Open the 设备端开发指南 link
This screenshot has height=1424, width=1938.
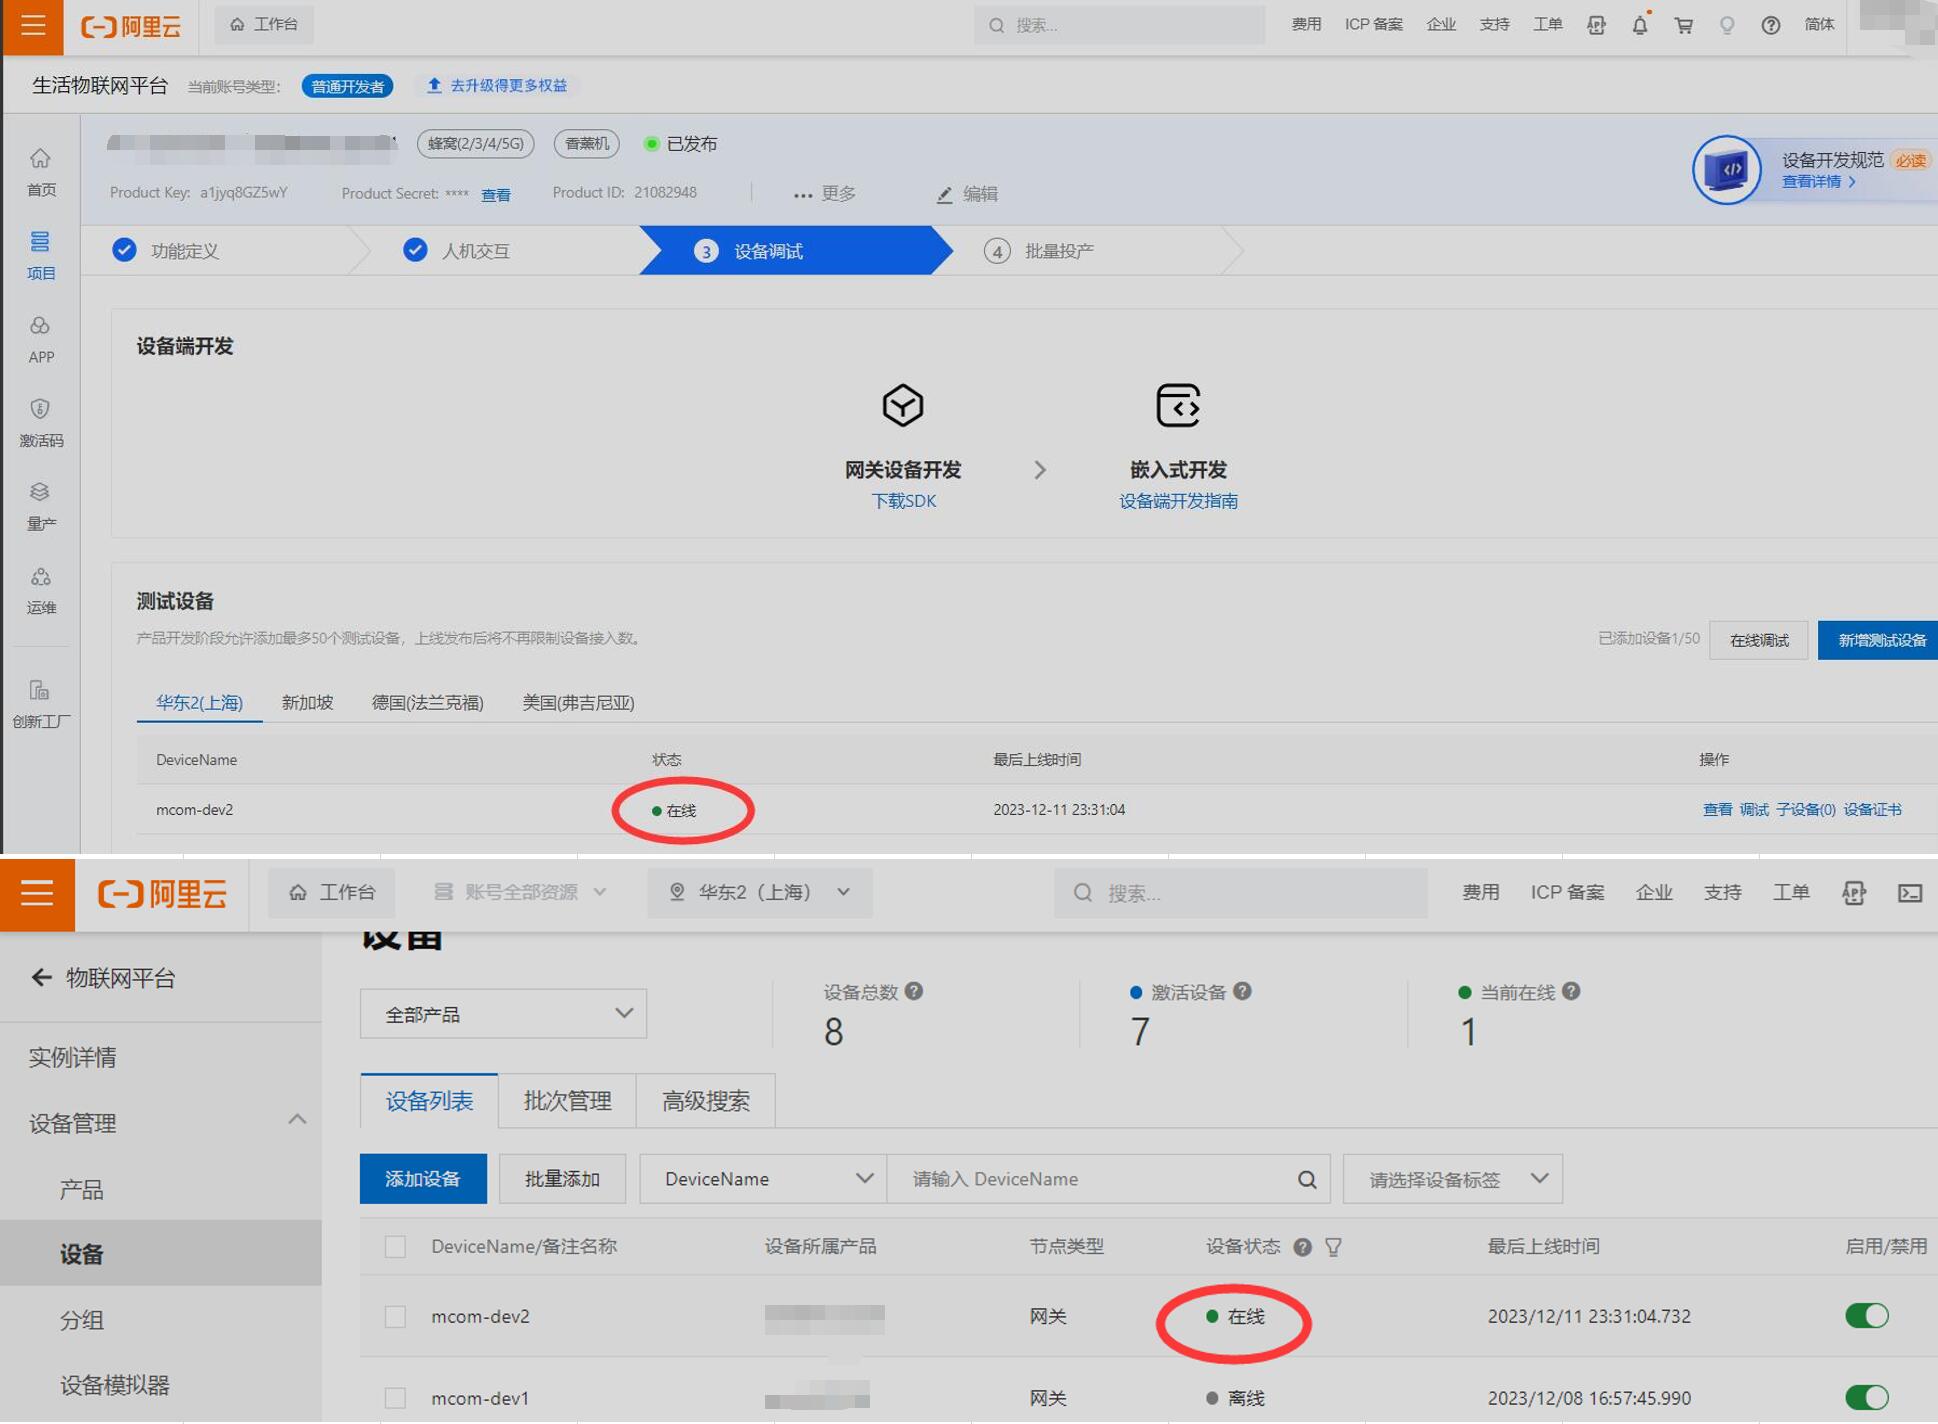tap(1178, 501)
